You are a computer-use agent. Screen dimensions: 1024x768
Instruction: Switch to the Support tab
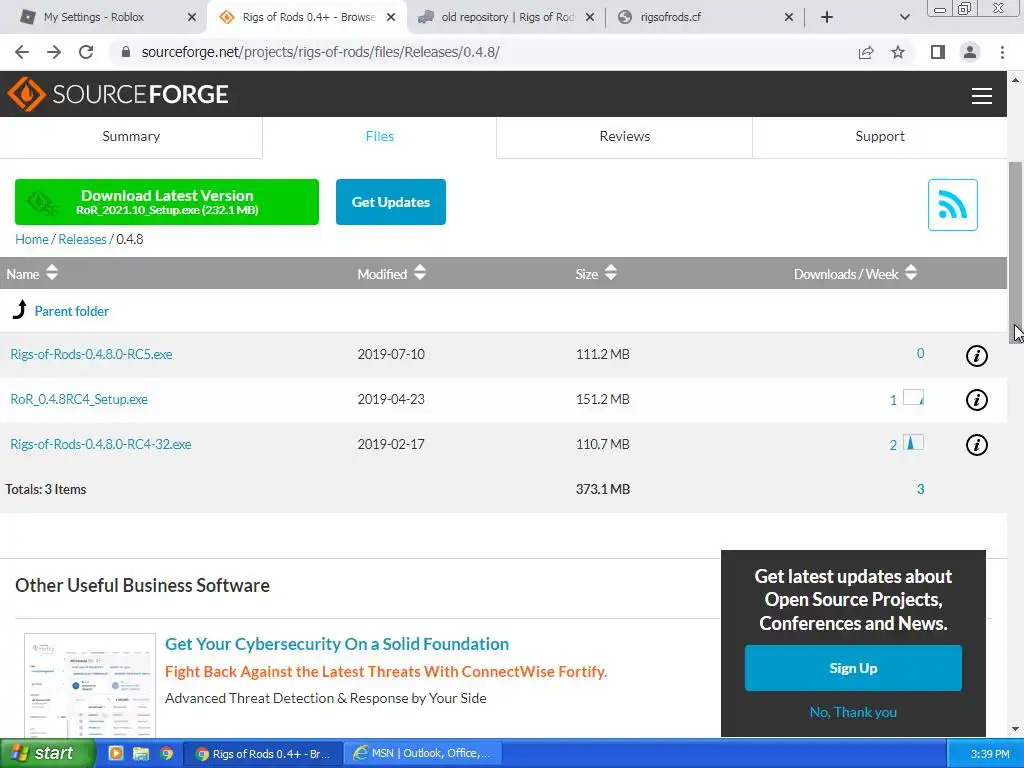pos(880,136)
